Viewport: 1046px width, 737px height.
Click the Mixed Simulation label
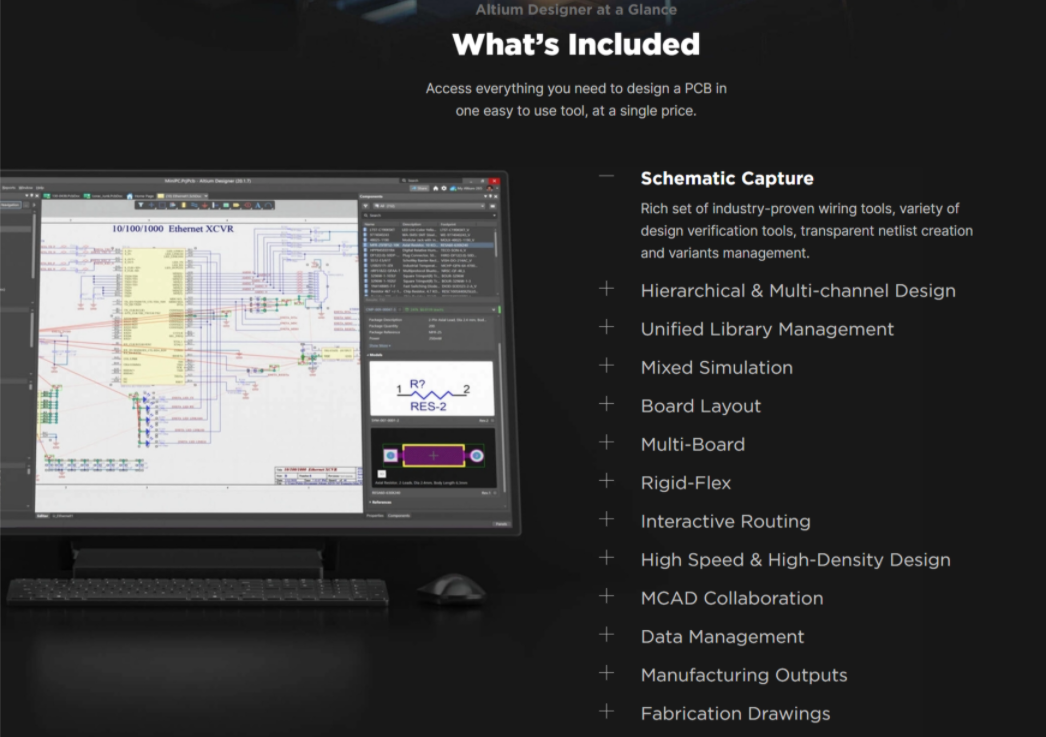(716, 367)
